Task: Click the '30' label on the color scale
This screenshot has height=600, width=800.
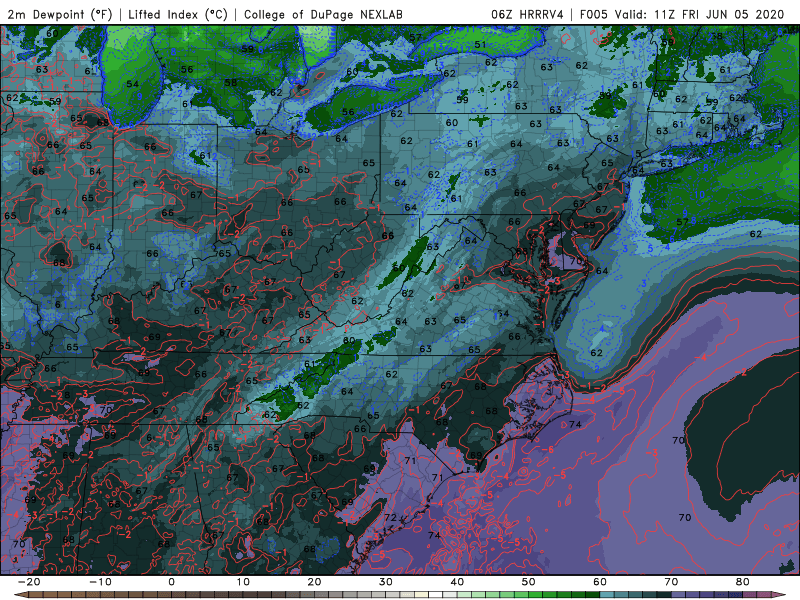Action: (386, 582)
